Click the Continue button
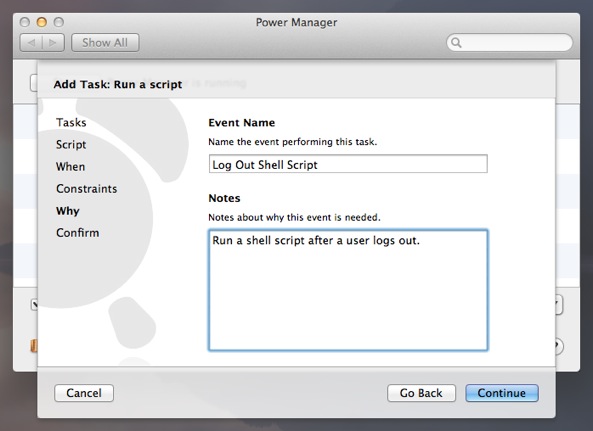 coord(502,393)
